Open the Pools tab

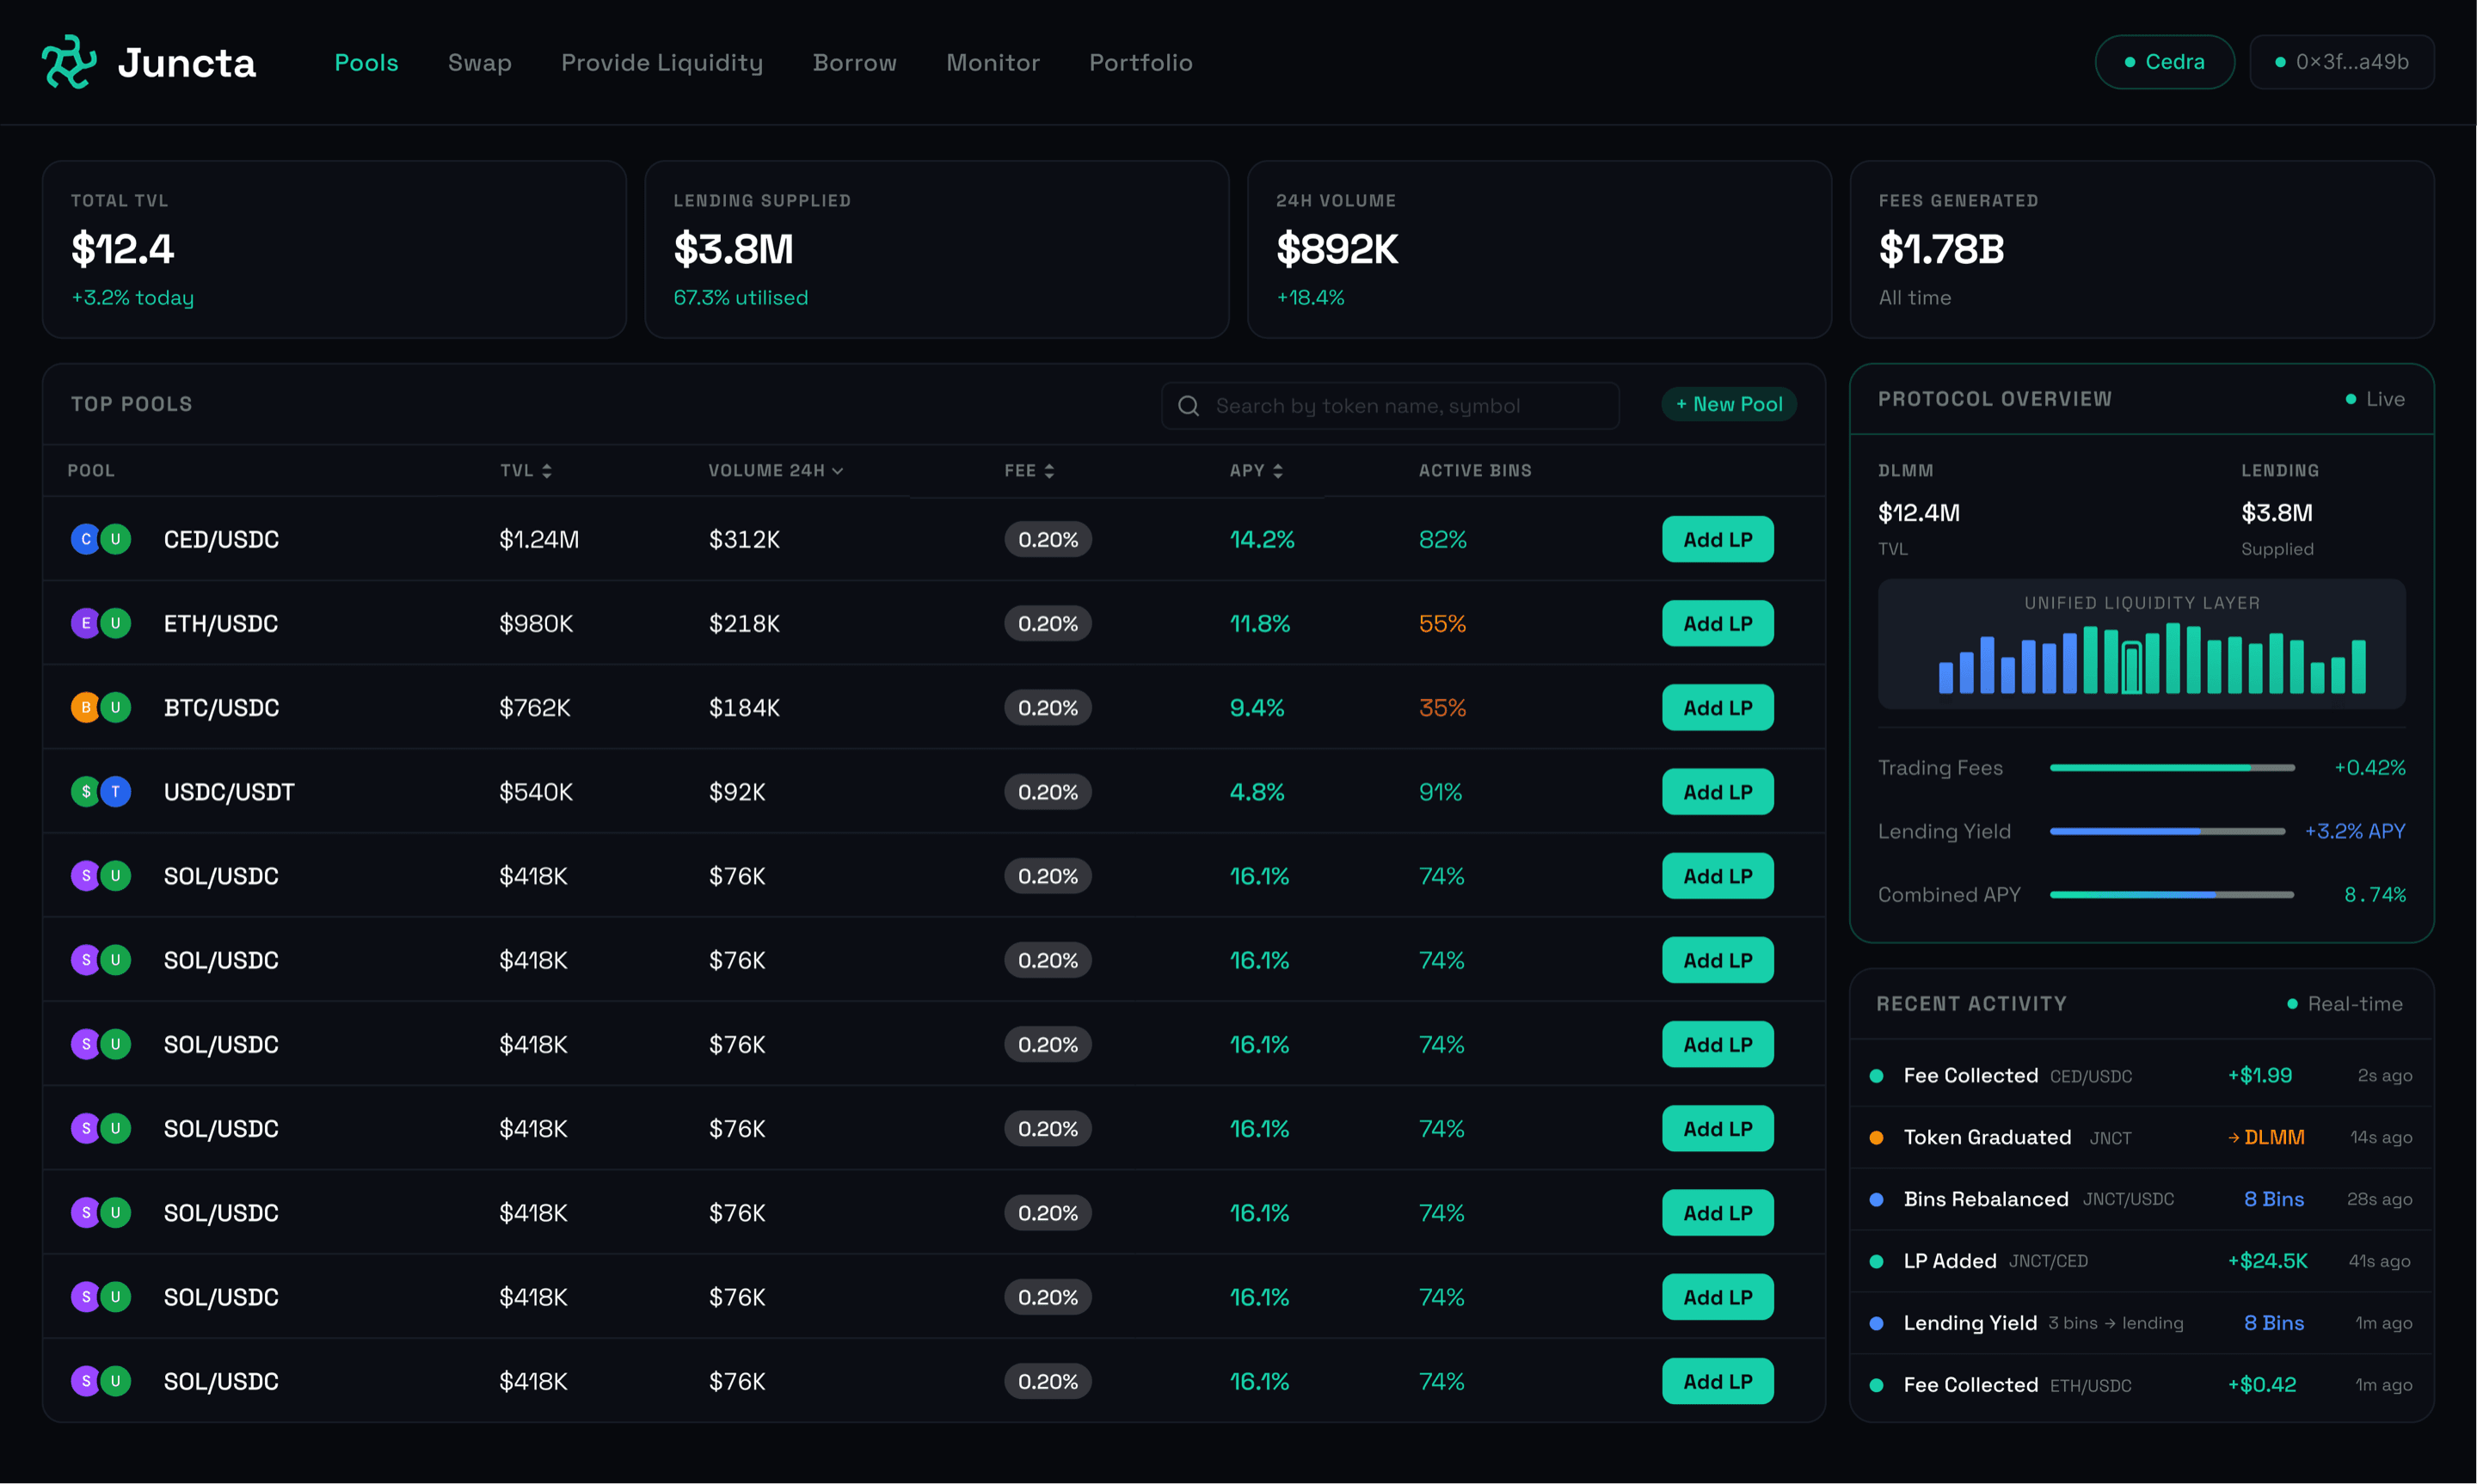tap(366, 63)
